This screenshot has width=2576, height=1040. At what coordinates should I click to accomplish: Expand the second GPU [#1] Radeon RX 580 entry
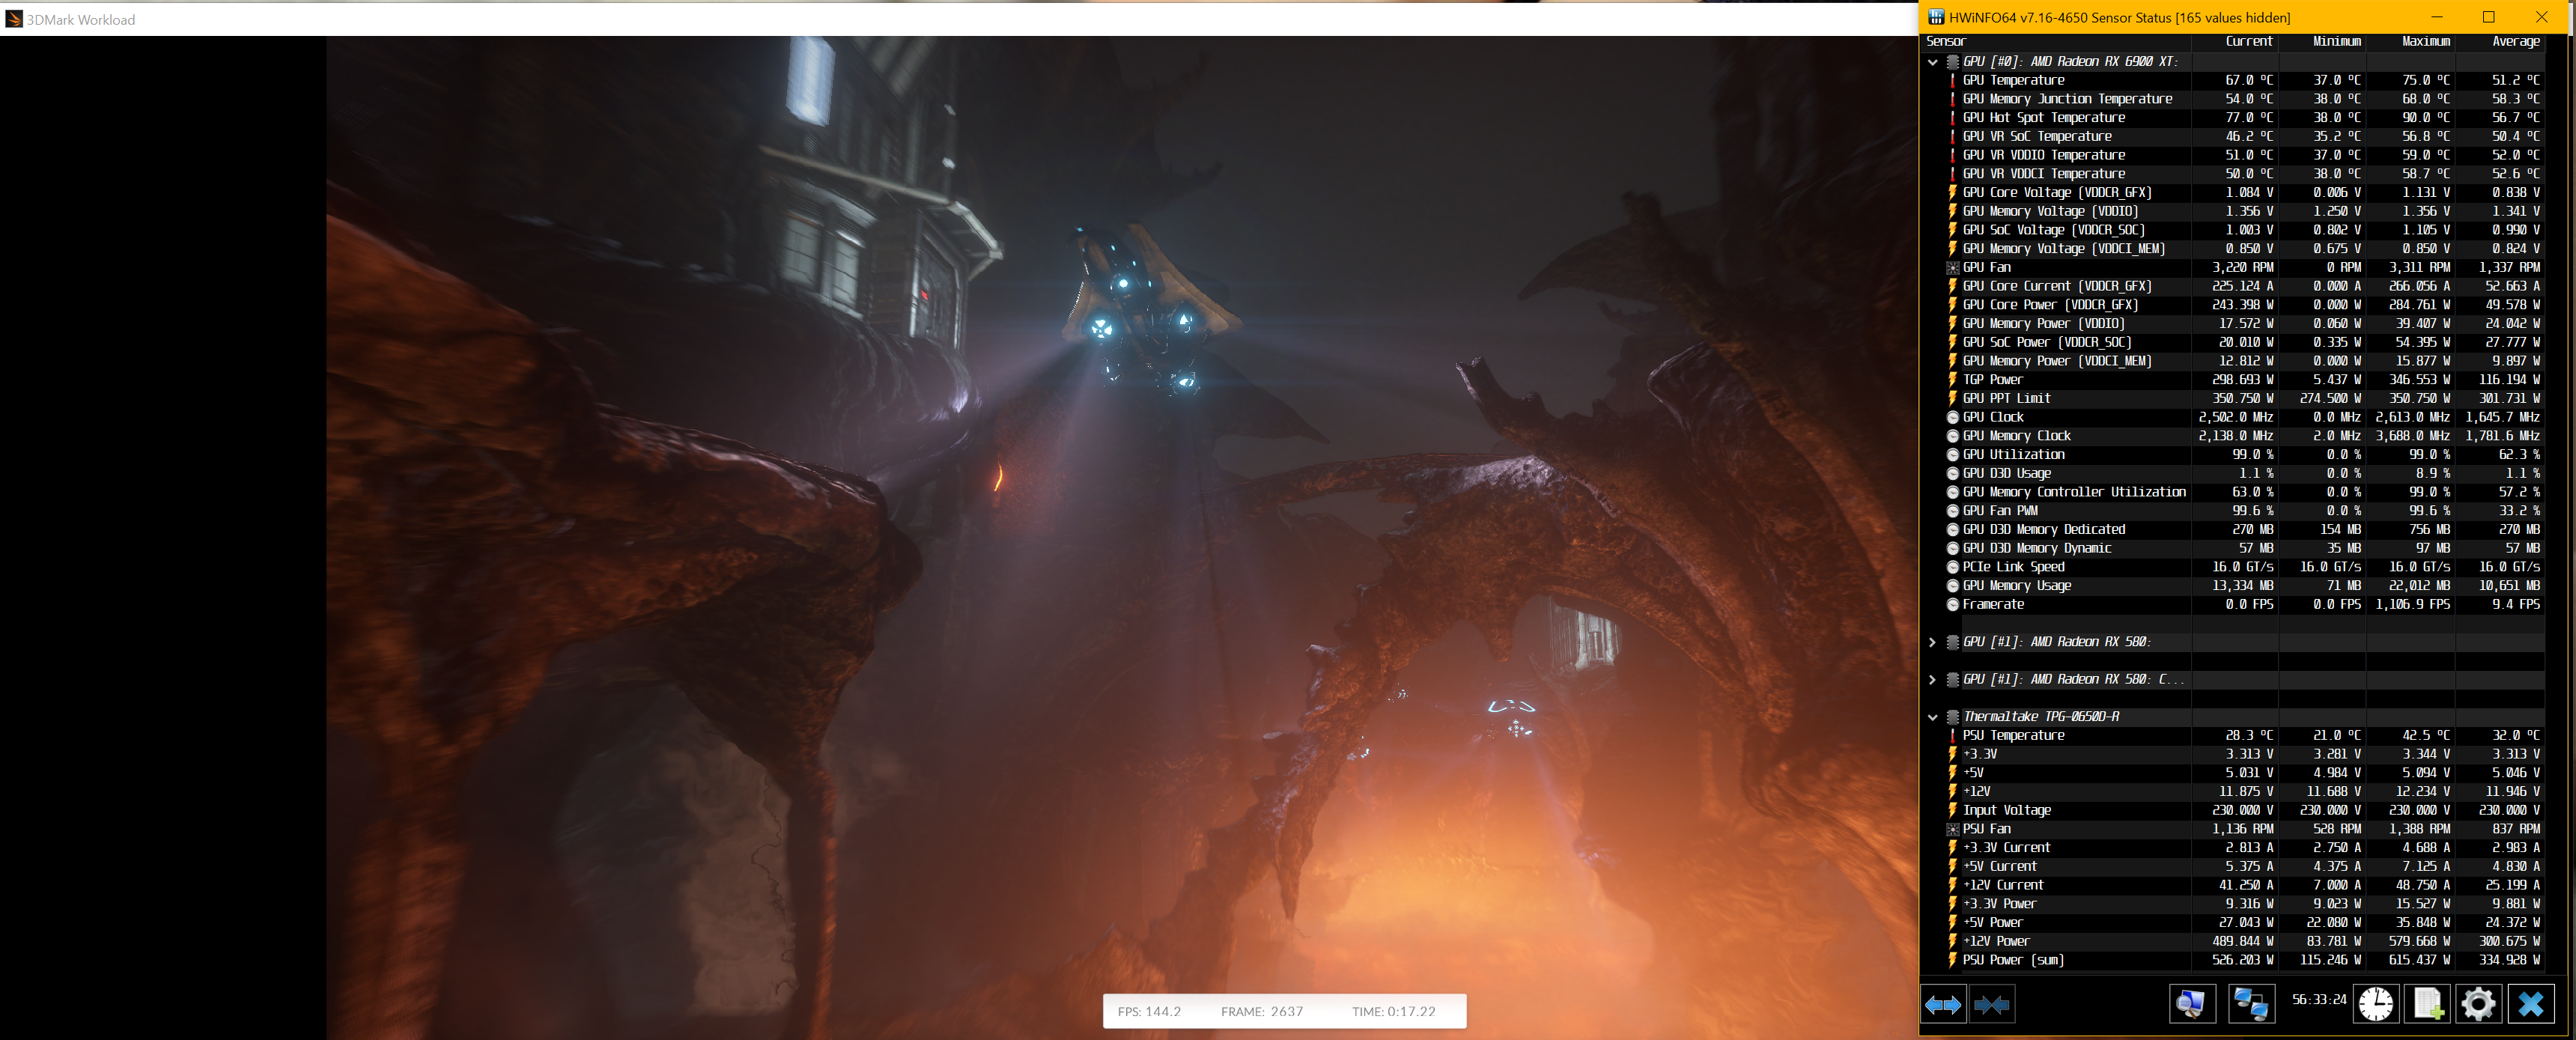[1933, 680]
